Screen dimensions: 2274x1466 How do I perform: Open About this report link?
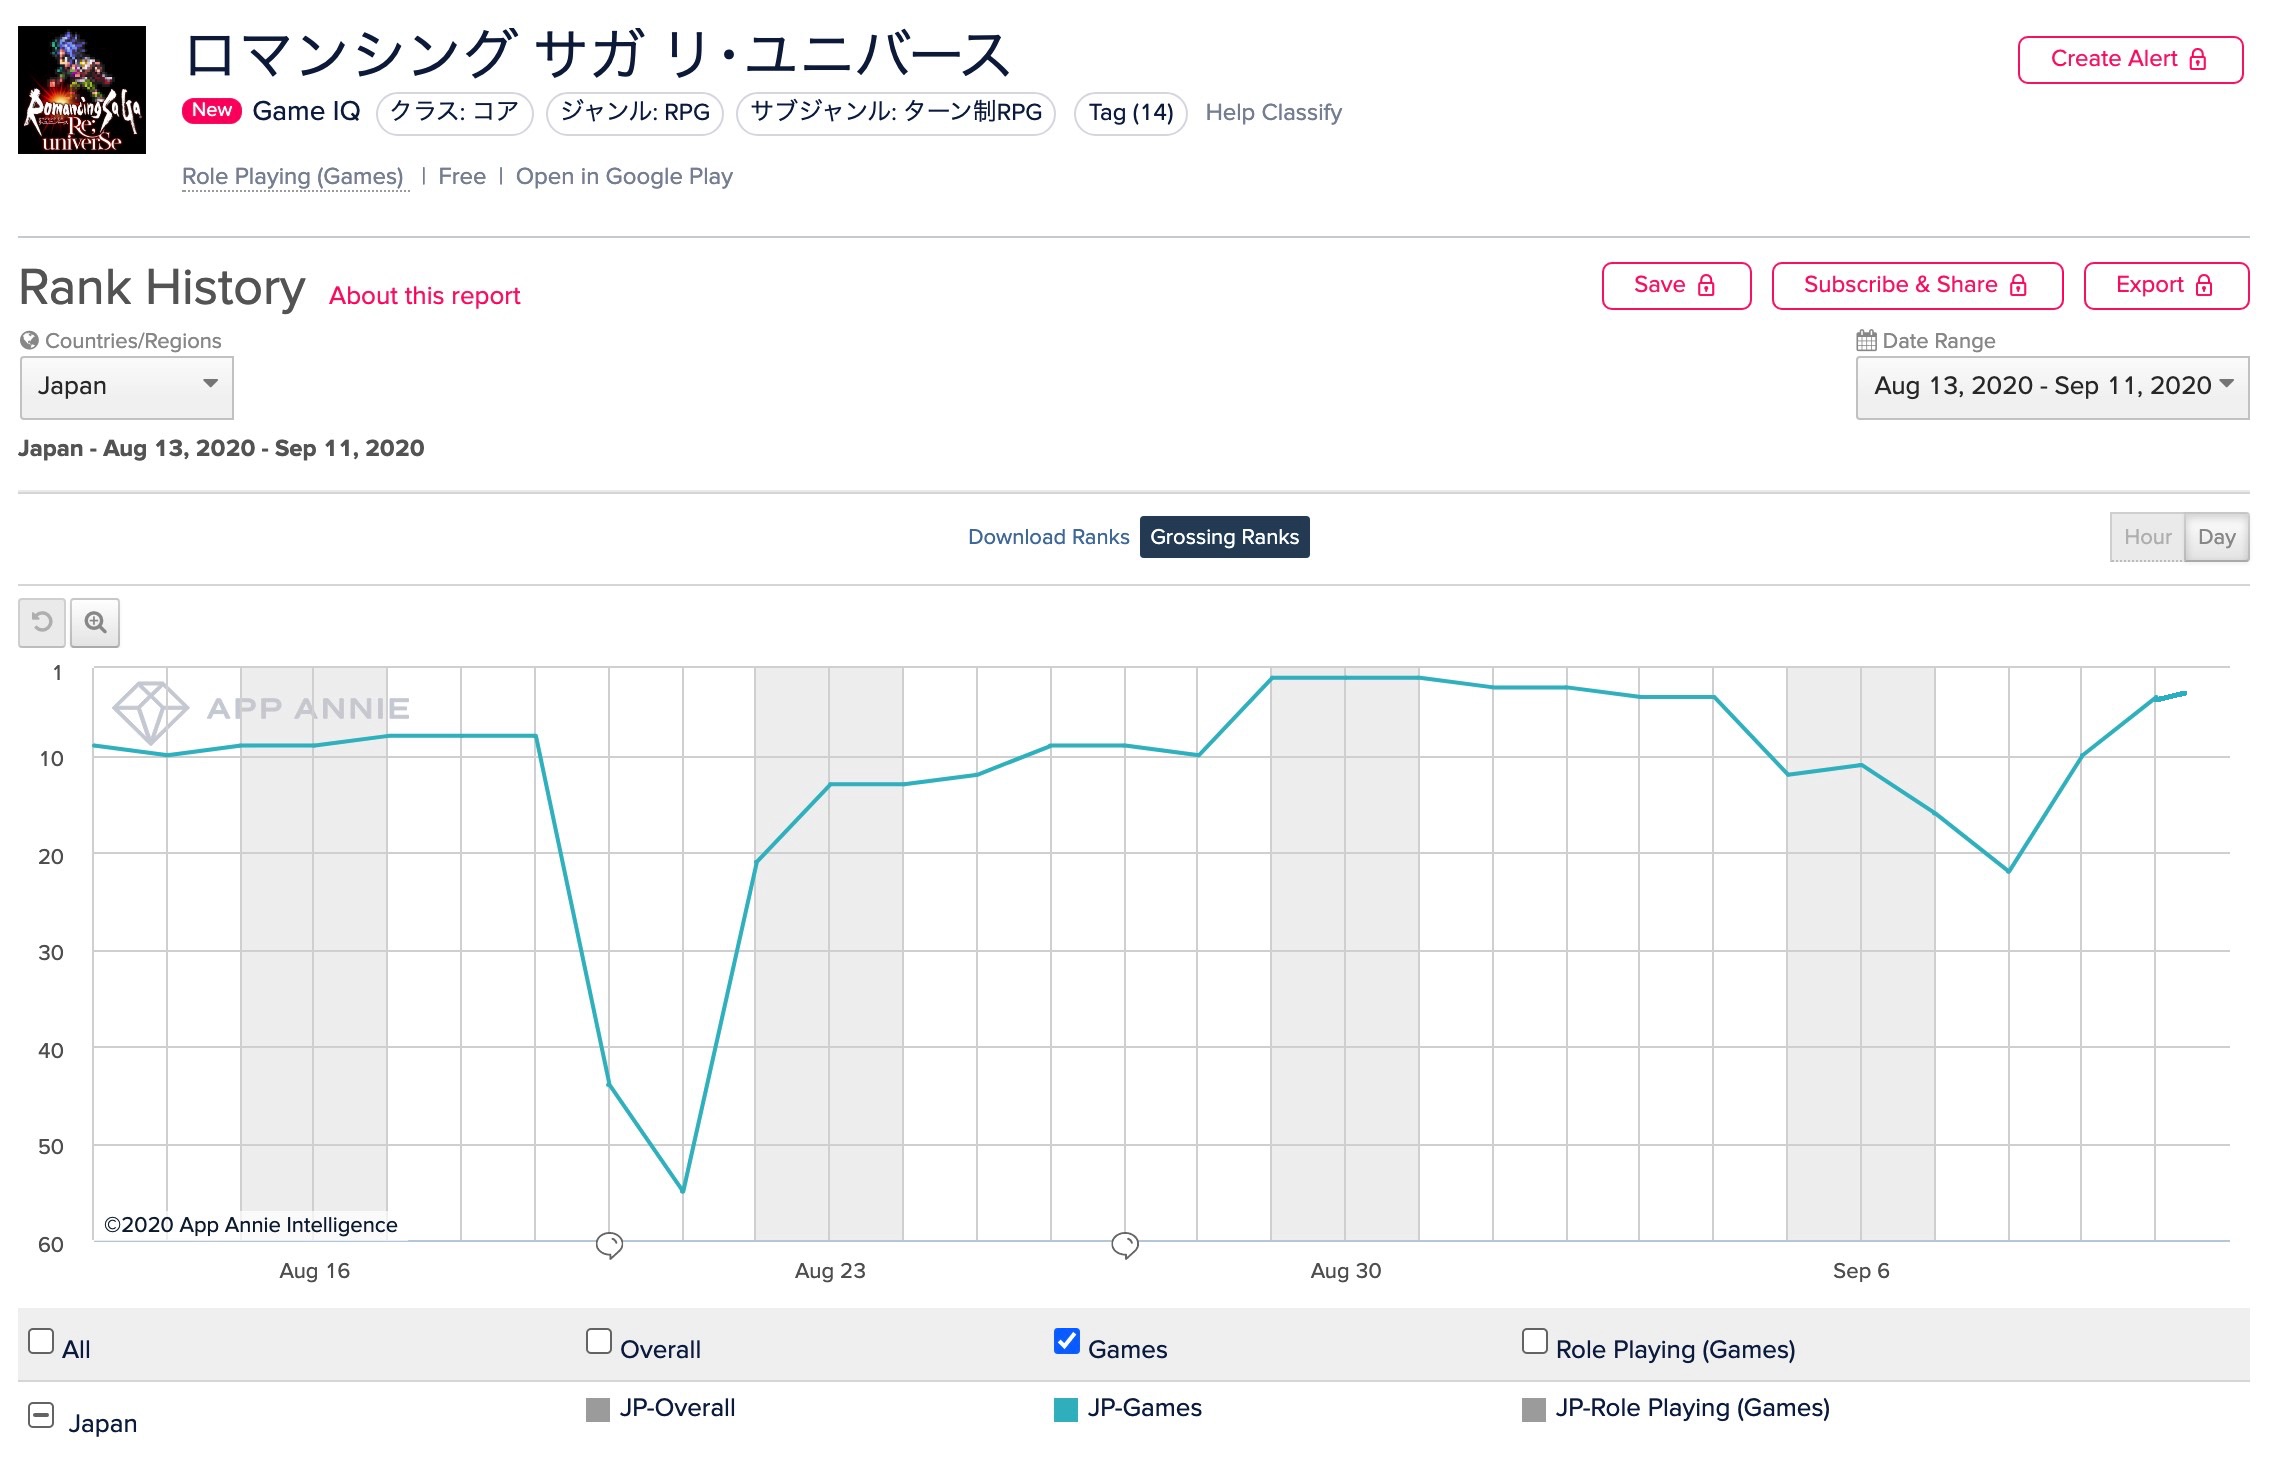tap(425, 296)
